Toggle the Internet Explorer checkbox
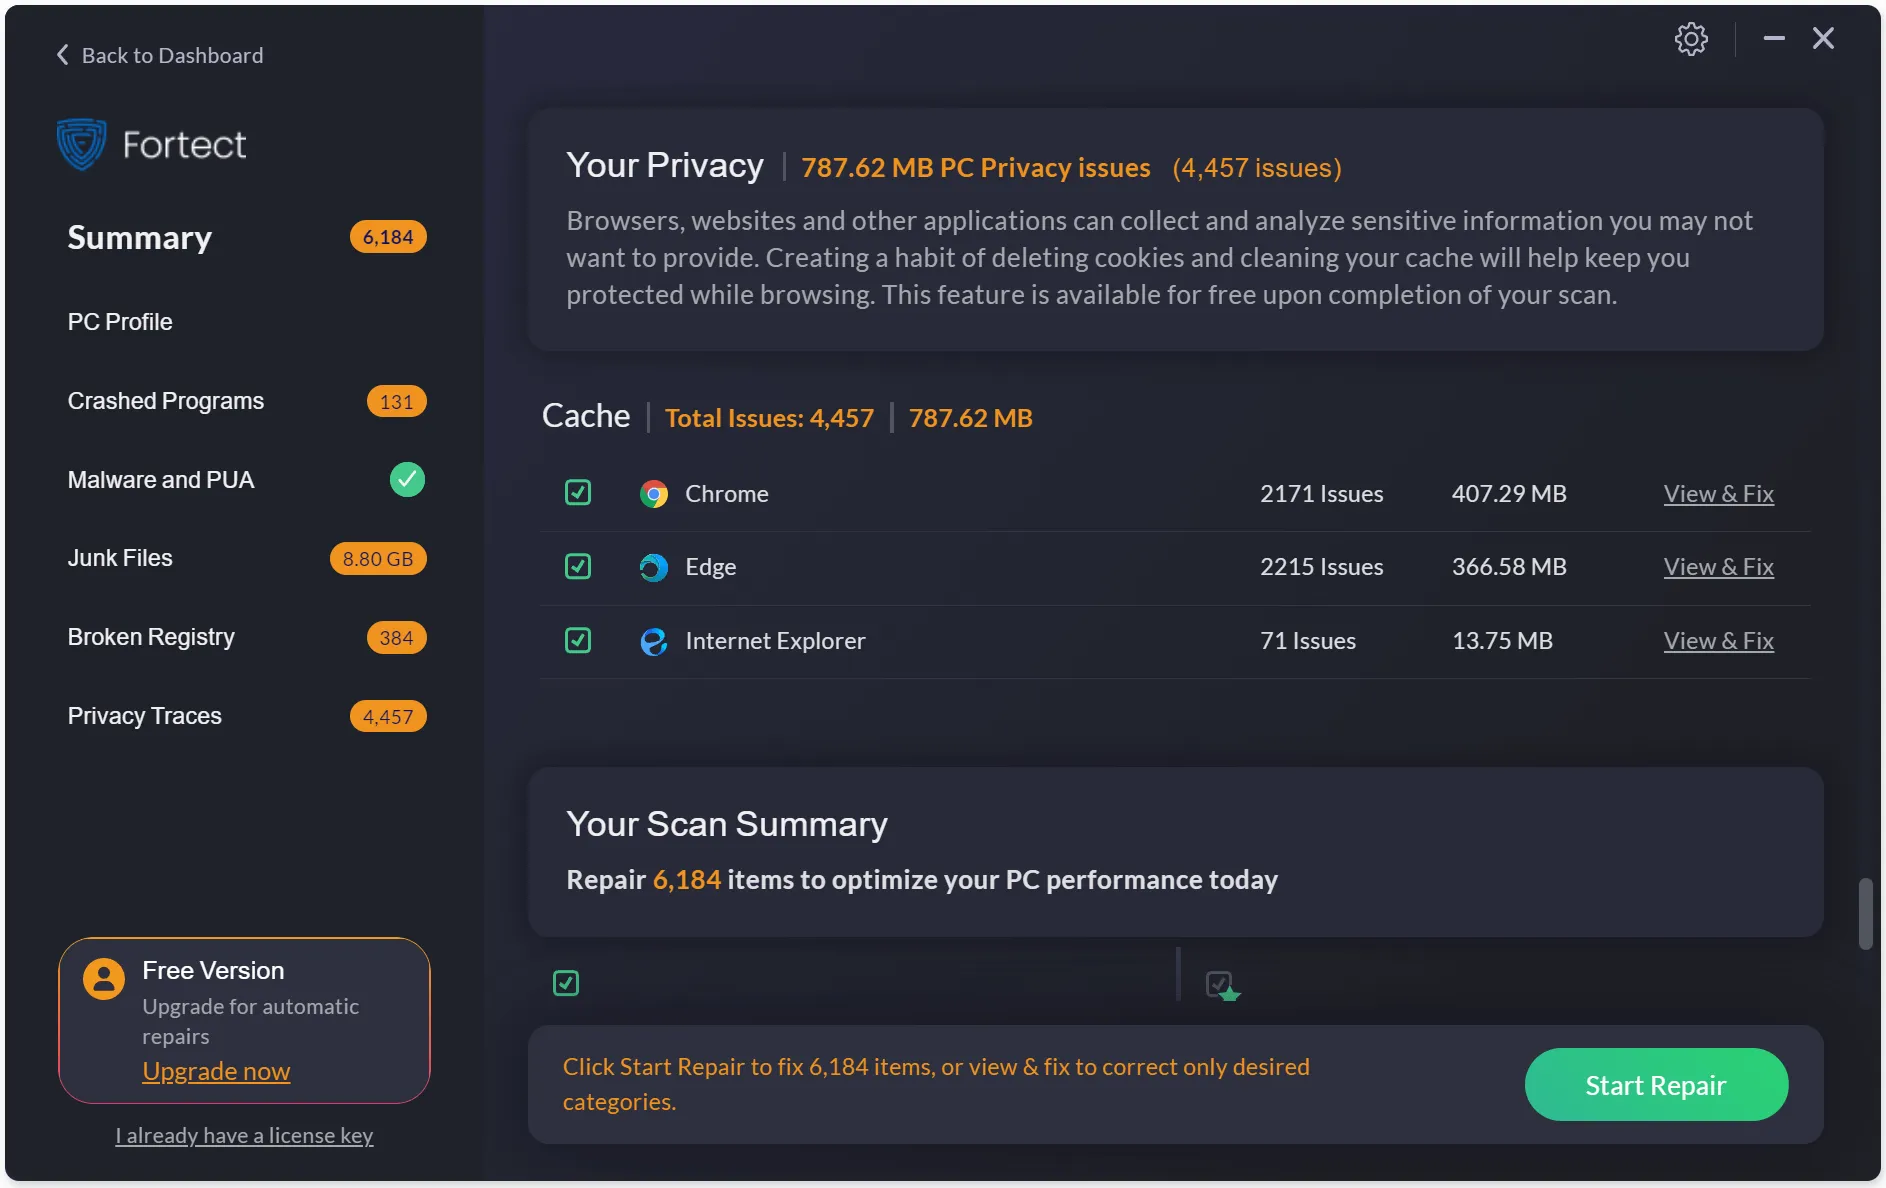1886x1188 pixels. 578,640
